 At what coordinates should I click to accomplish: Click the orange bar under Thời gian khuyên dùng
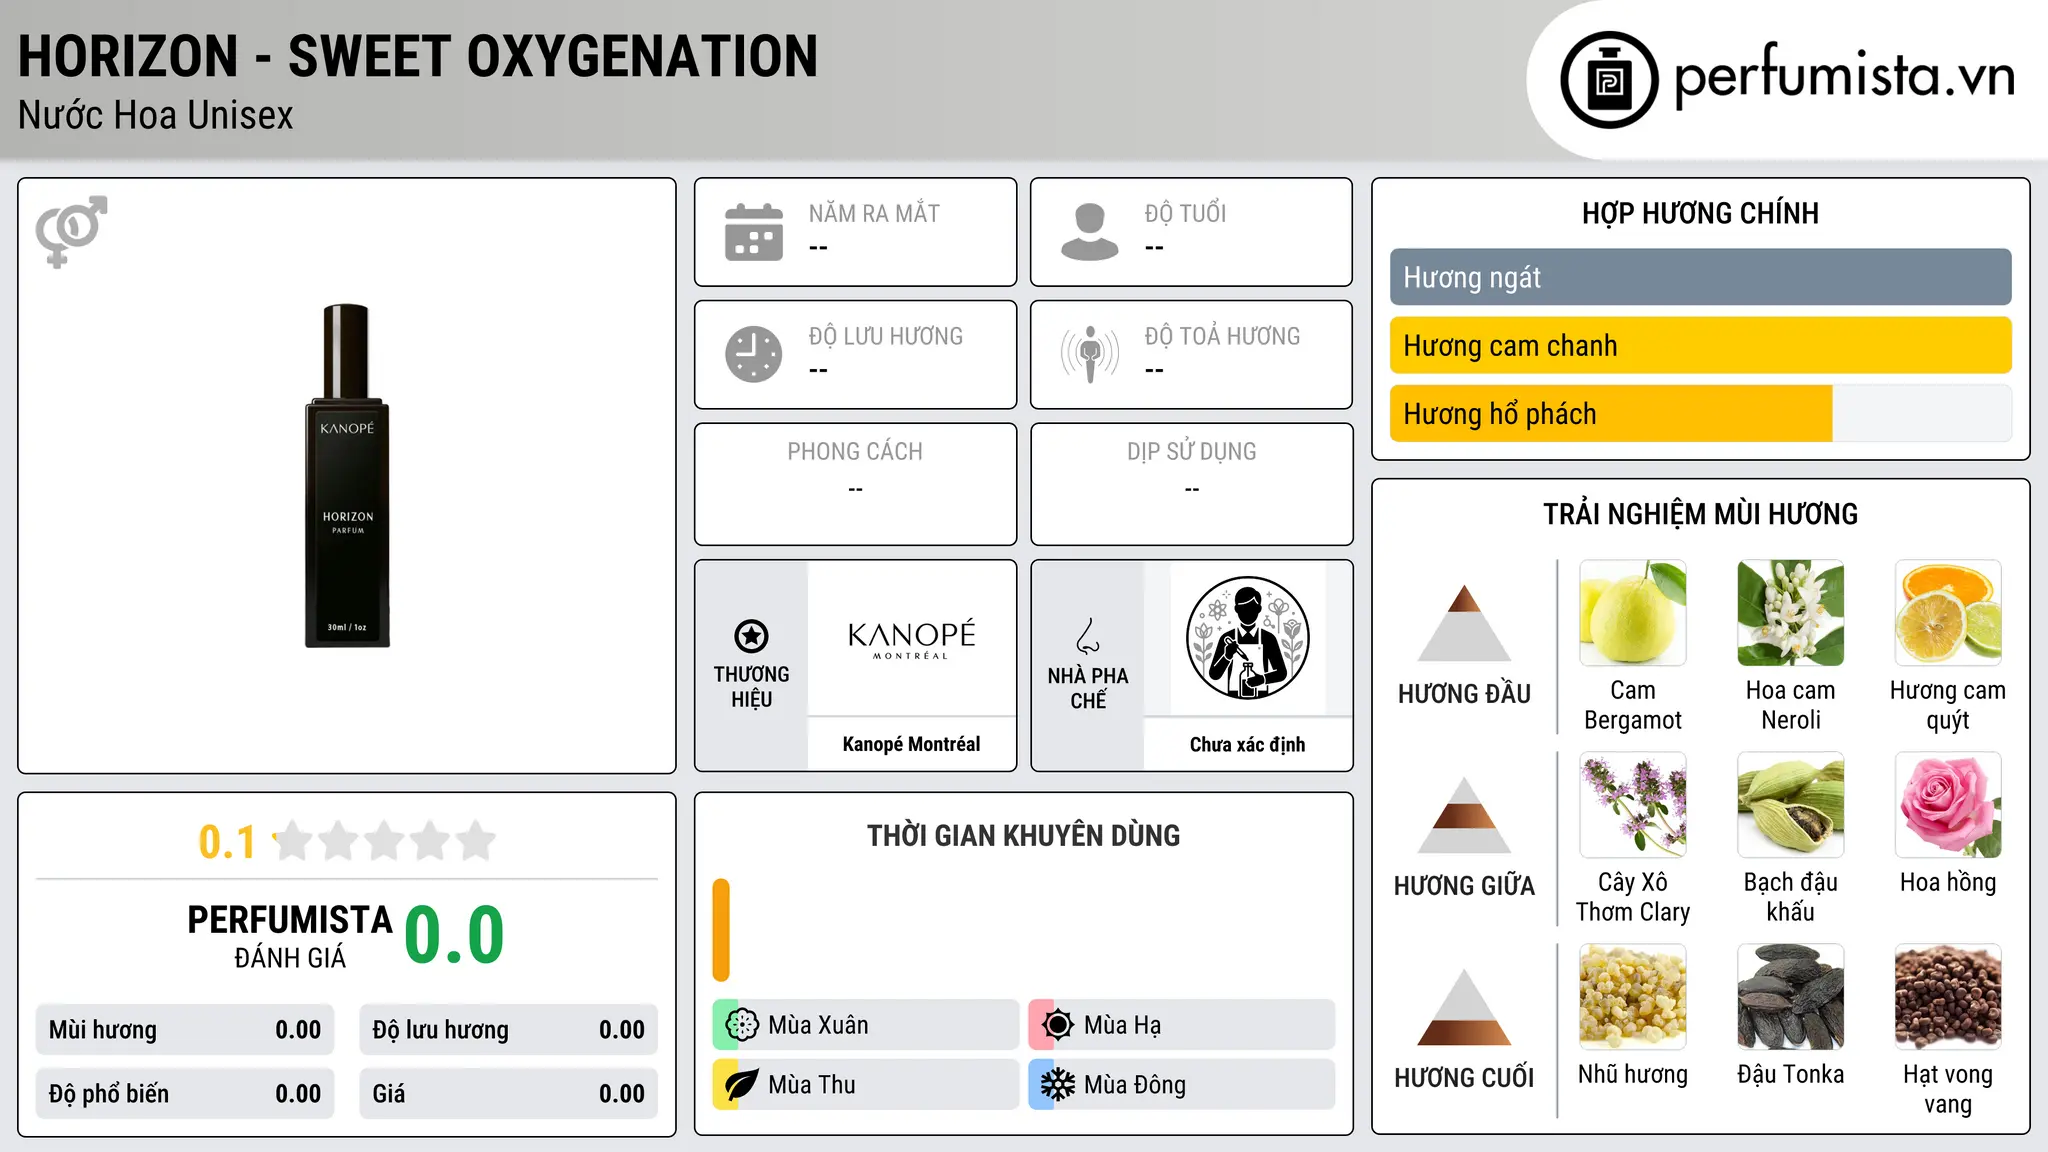721,930
